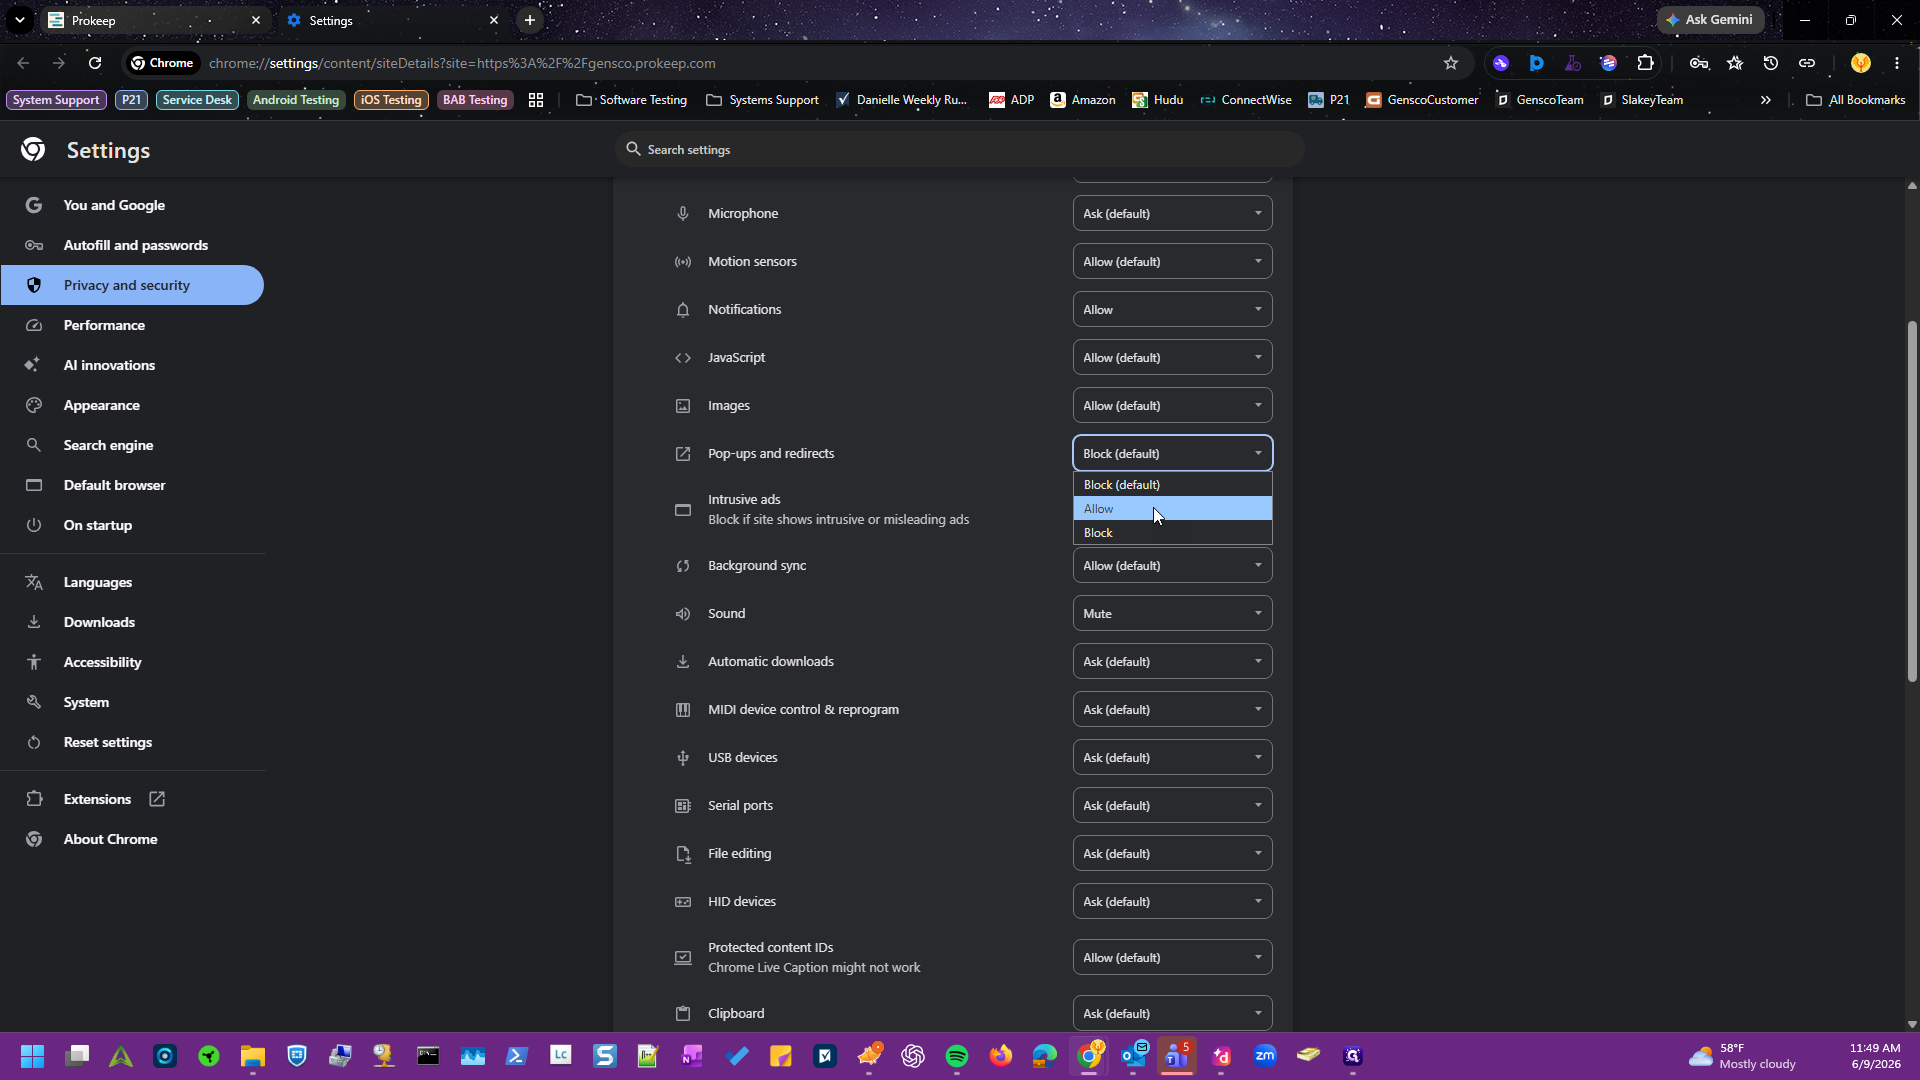Open Google Password Manager key icon
1920x1080 pixels.
1699,63
